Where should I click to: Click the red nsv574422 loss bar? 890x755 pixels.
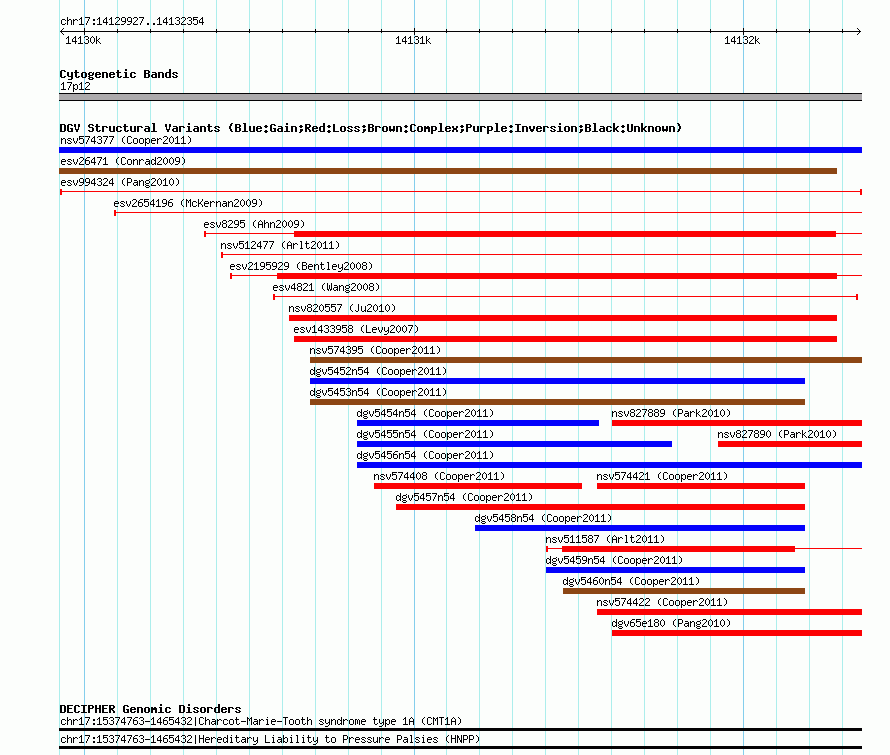pos(729,612)
